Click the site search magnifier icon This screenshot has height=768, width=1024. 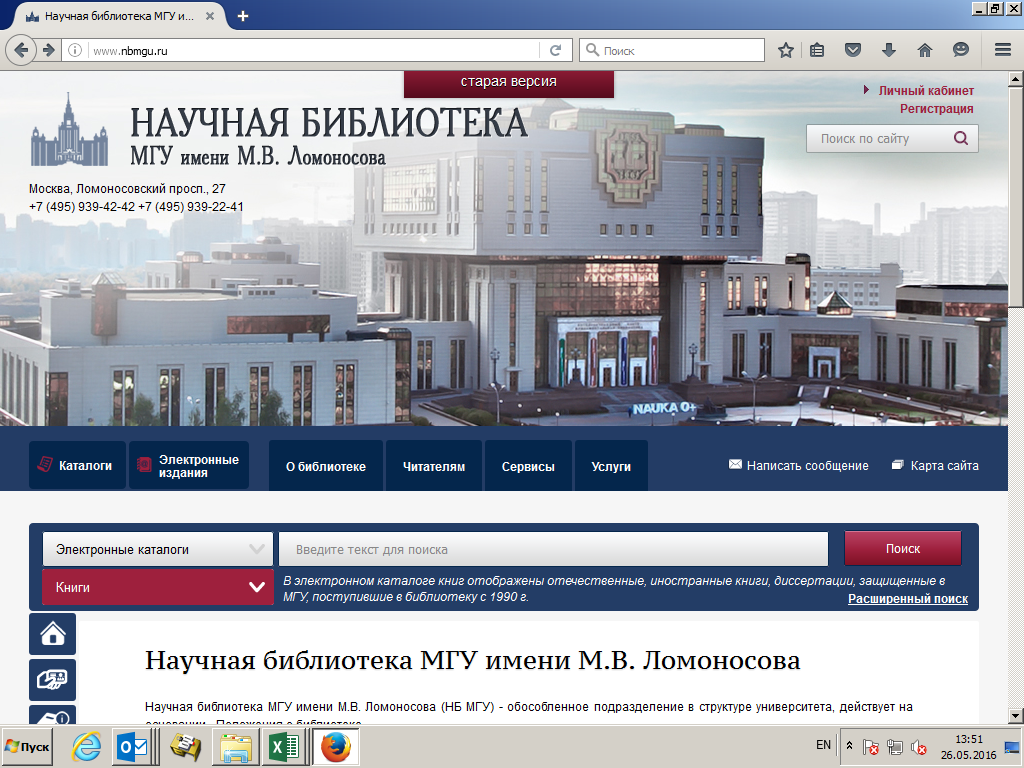tap(961, 138)
